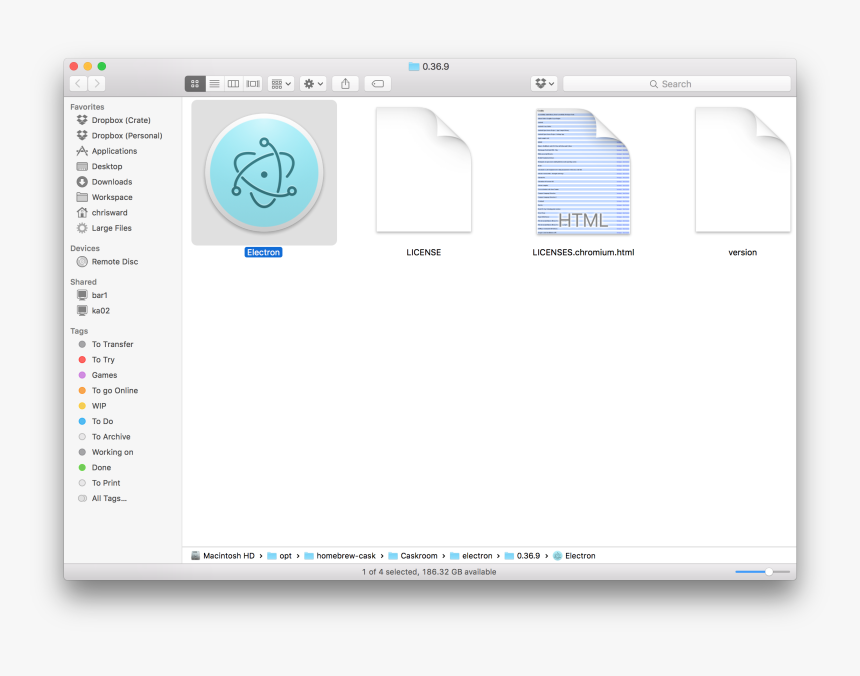The image size is (860, 676).
Task: Open the Downloads sidebar shortcut
Action: [x=111, y=181]
